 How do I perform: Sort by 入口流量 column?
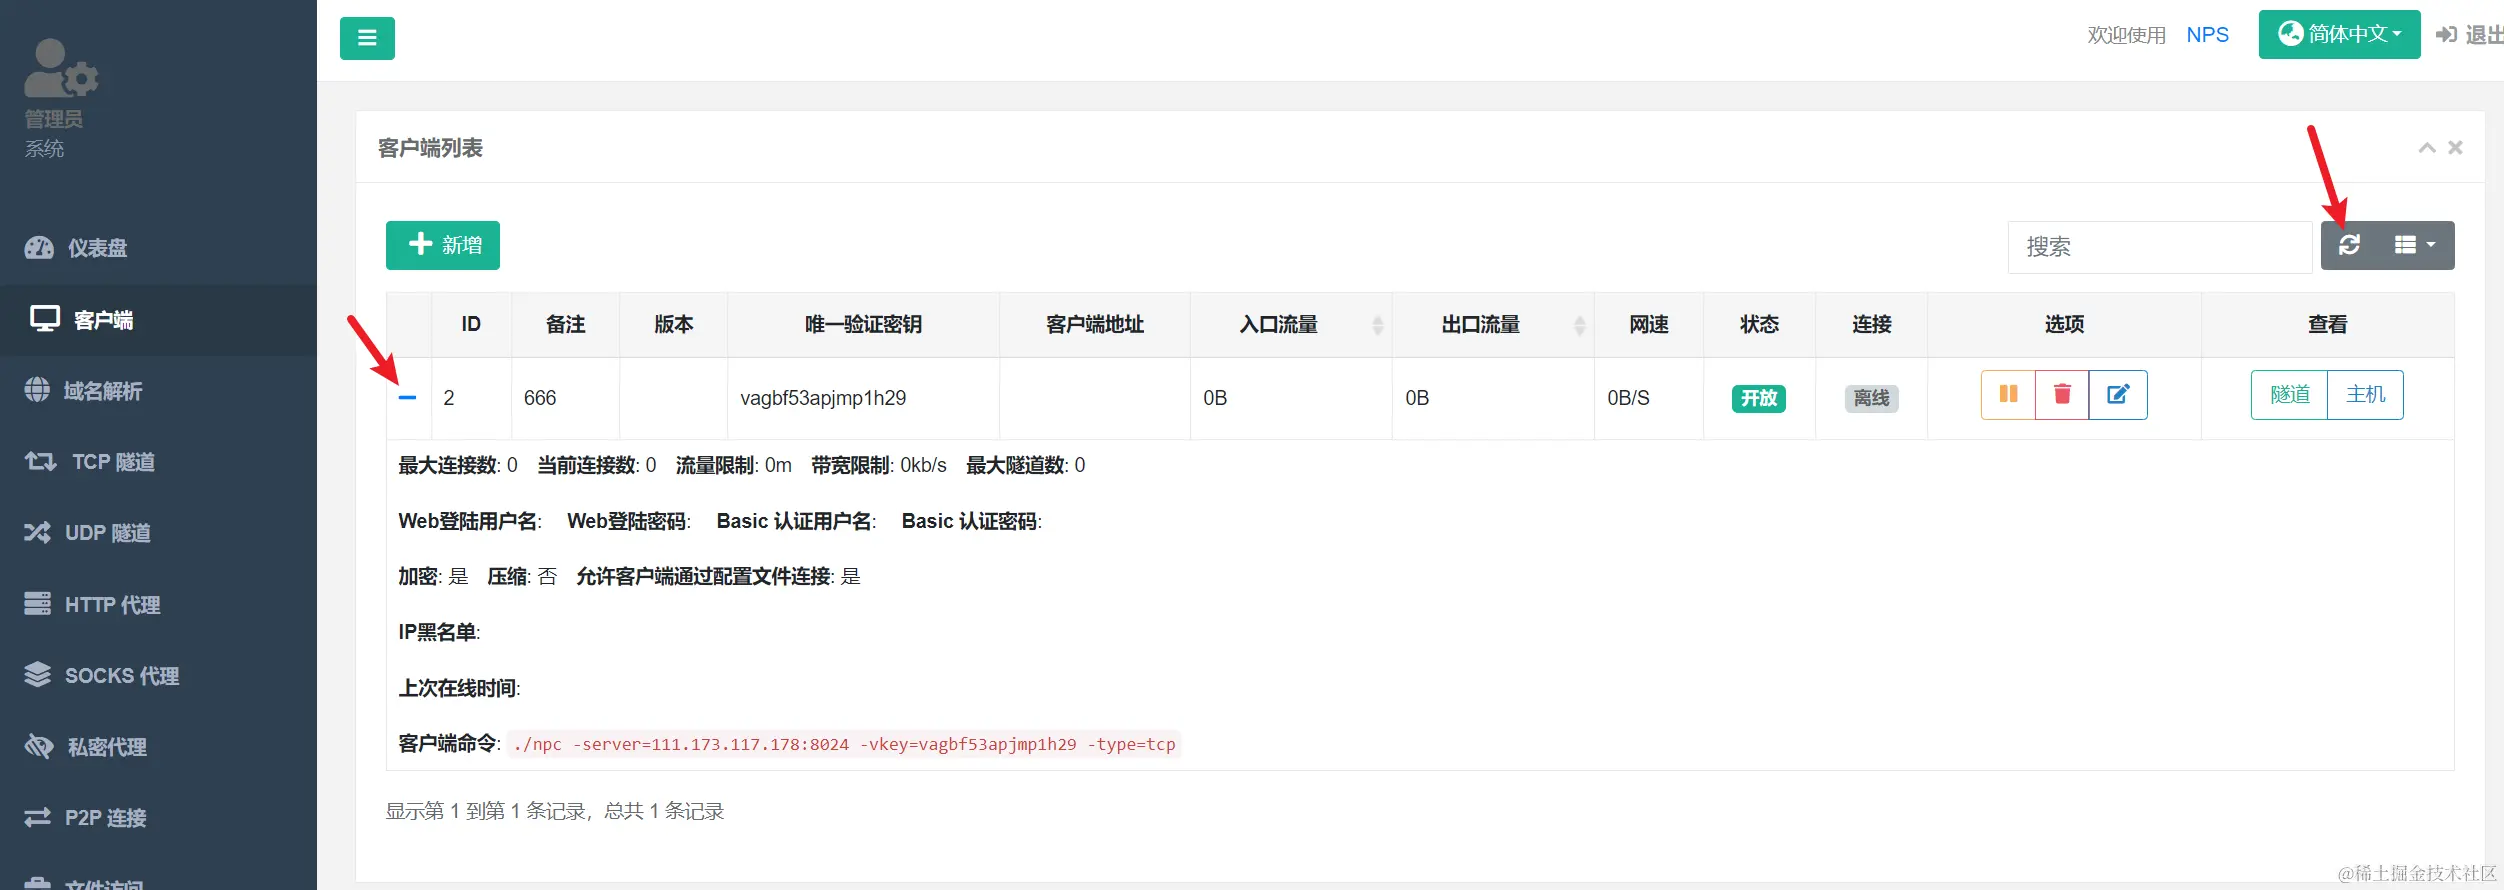point(1291,325)
